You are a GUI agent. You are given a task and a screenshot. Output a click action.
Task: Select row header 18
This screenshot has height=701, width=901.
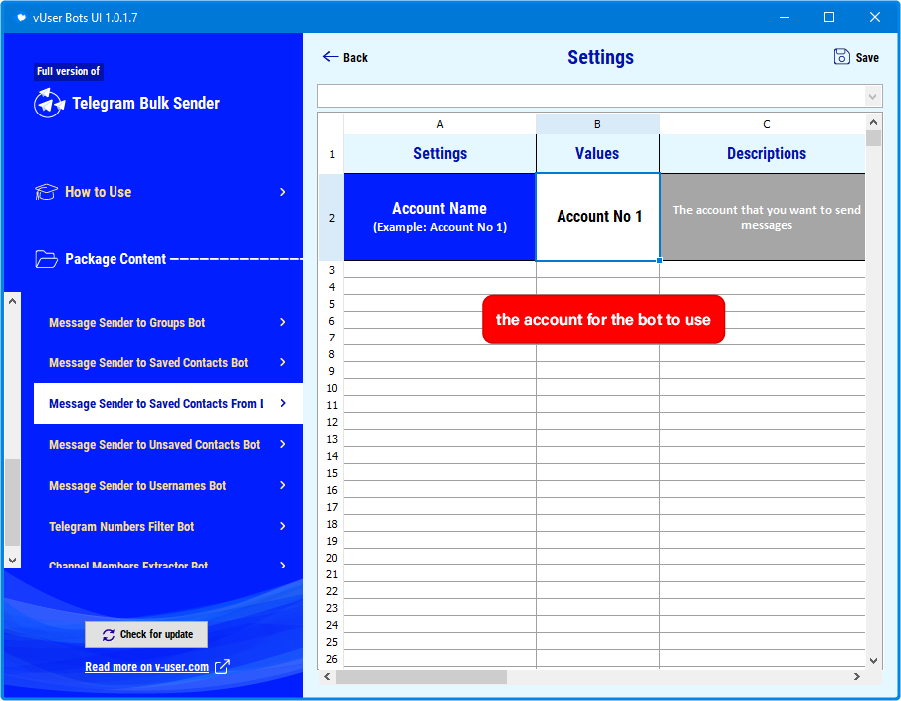point(332,524)
